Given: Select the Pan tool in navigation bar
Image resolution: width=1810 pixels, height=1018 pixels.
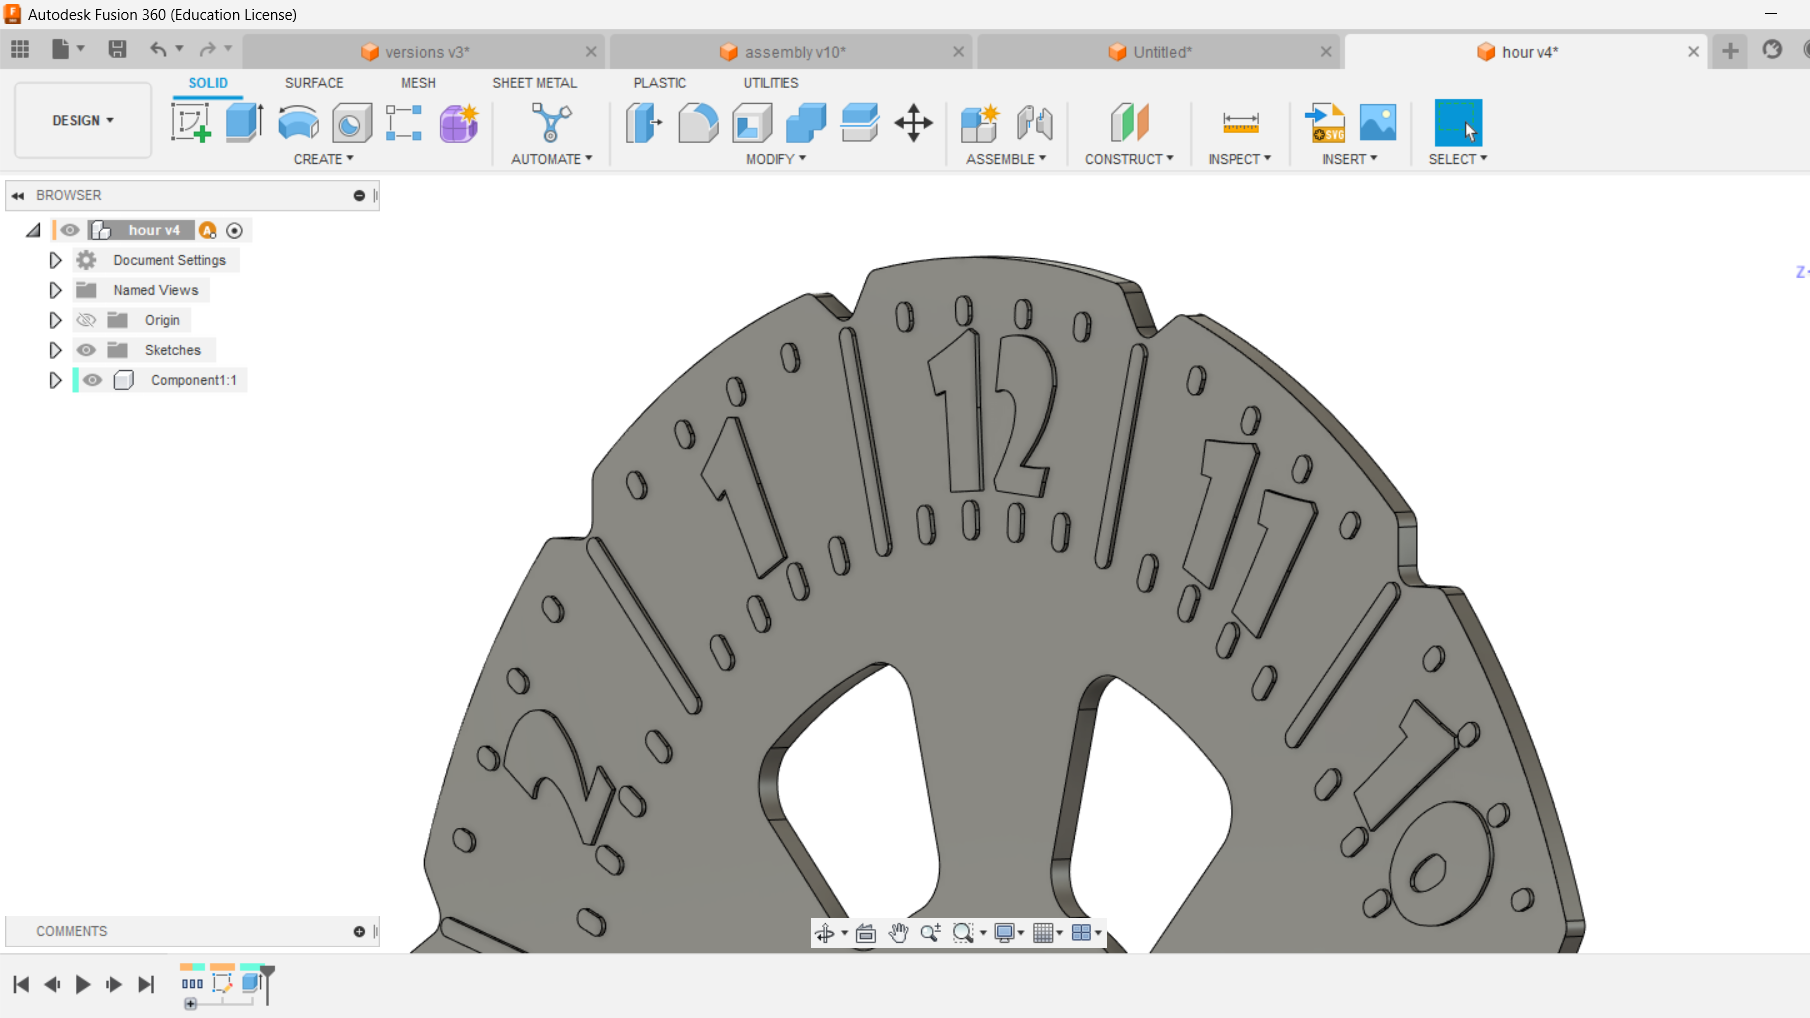Looking at the screenshot, I should tap(897, 932).
